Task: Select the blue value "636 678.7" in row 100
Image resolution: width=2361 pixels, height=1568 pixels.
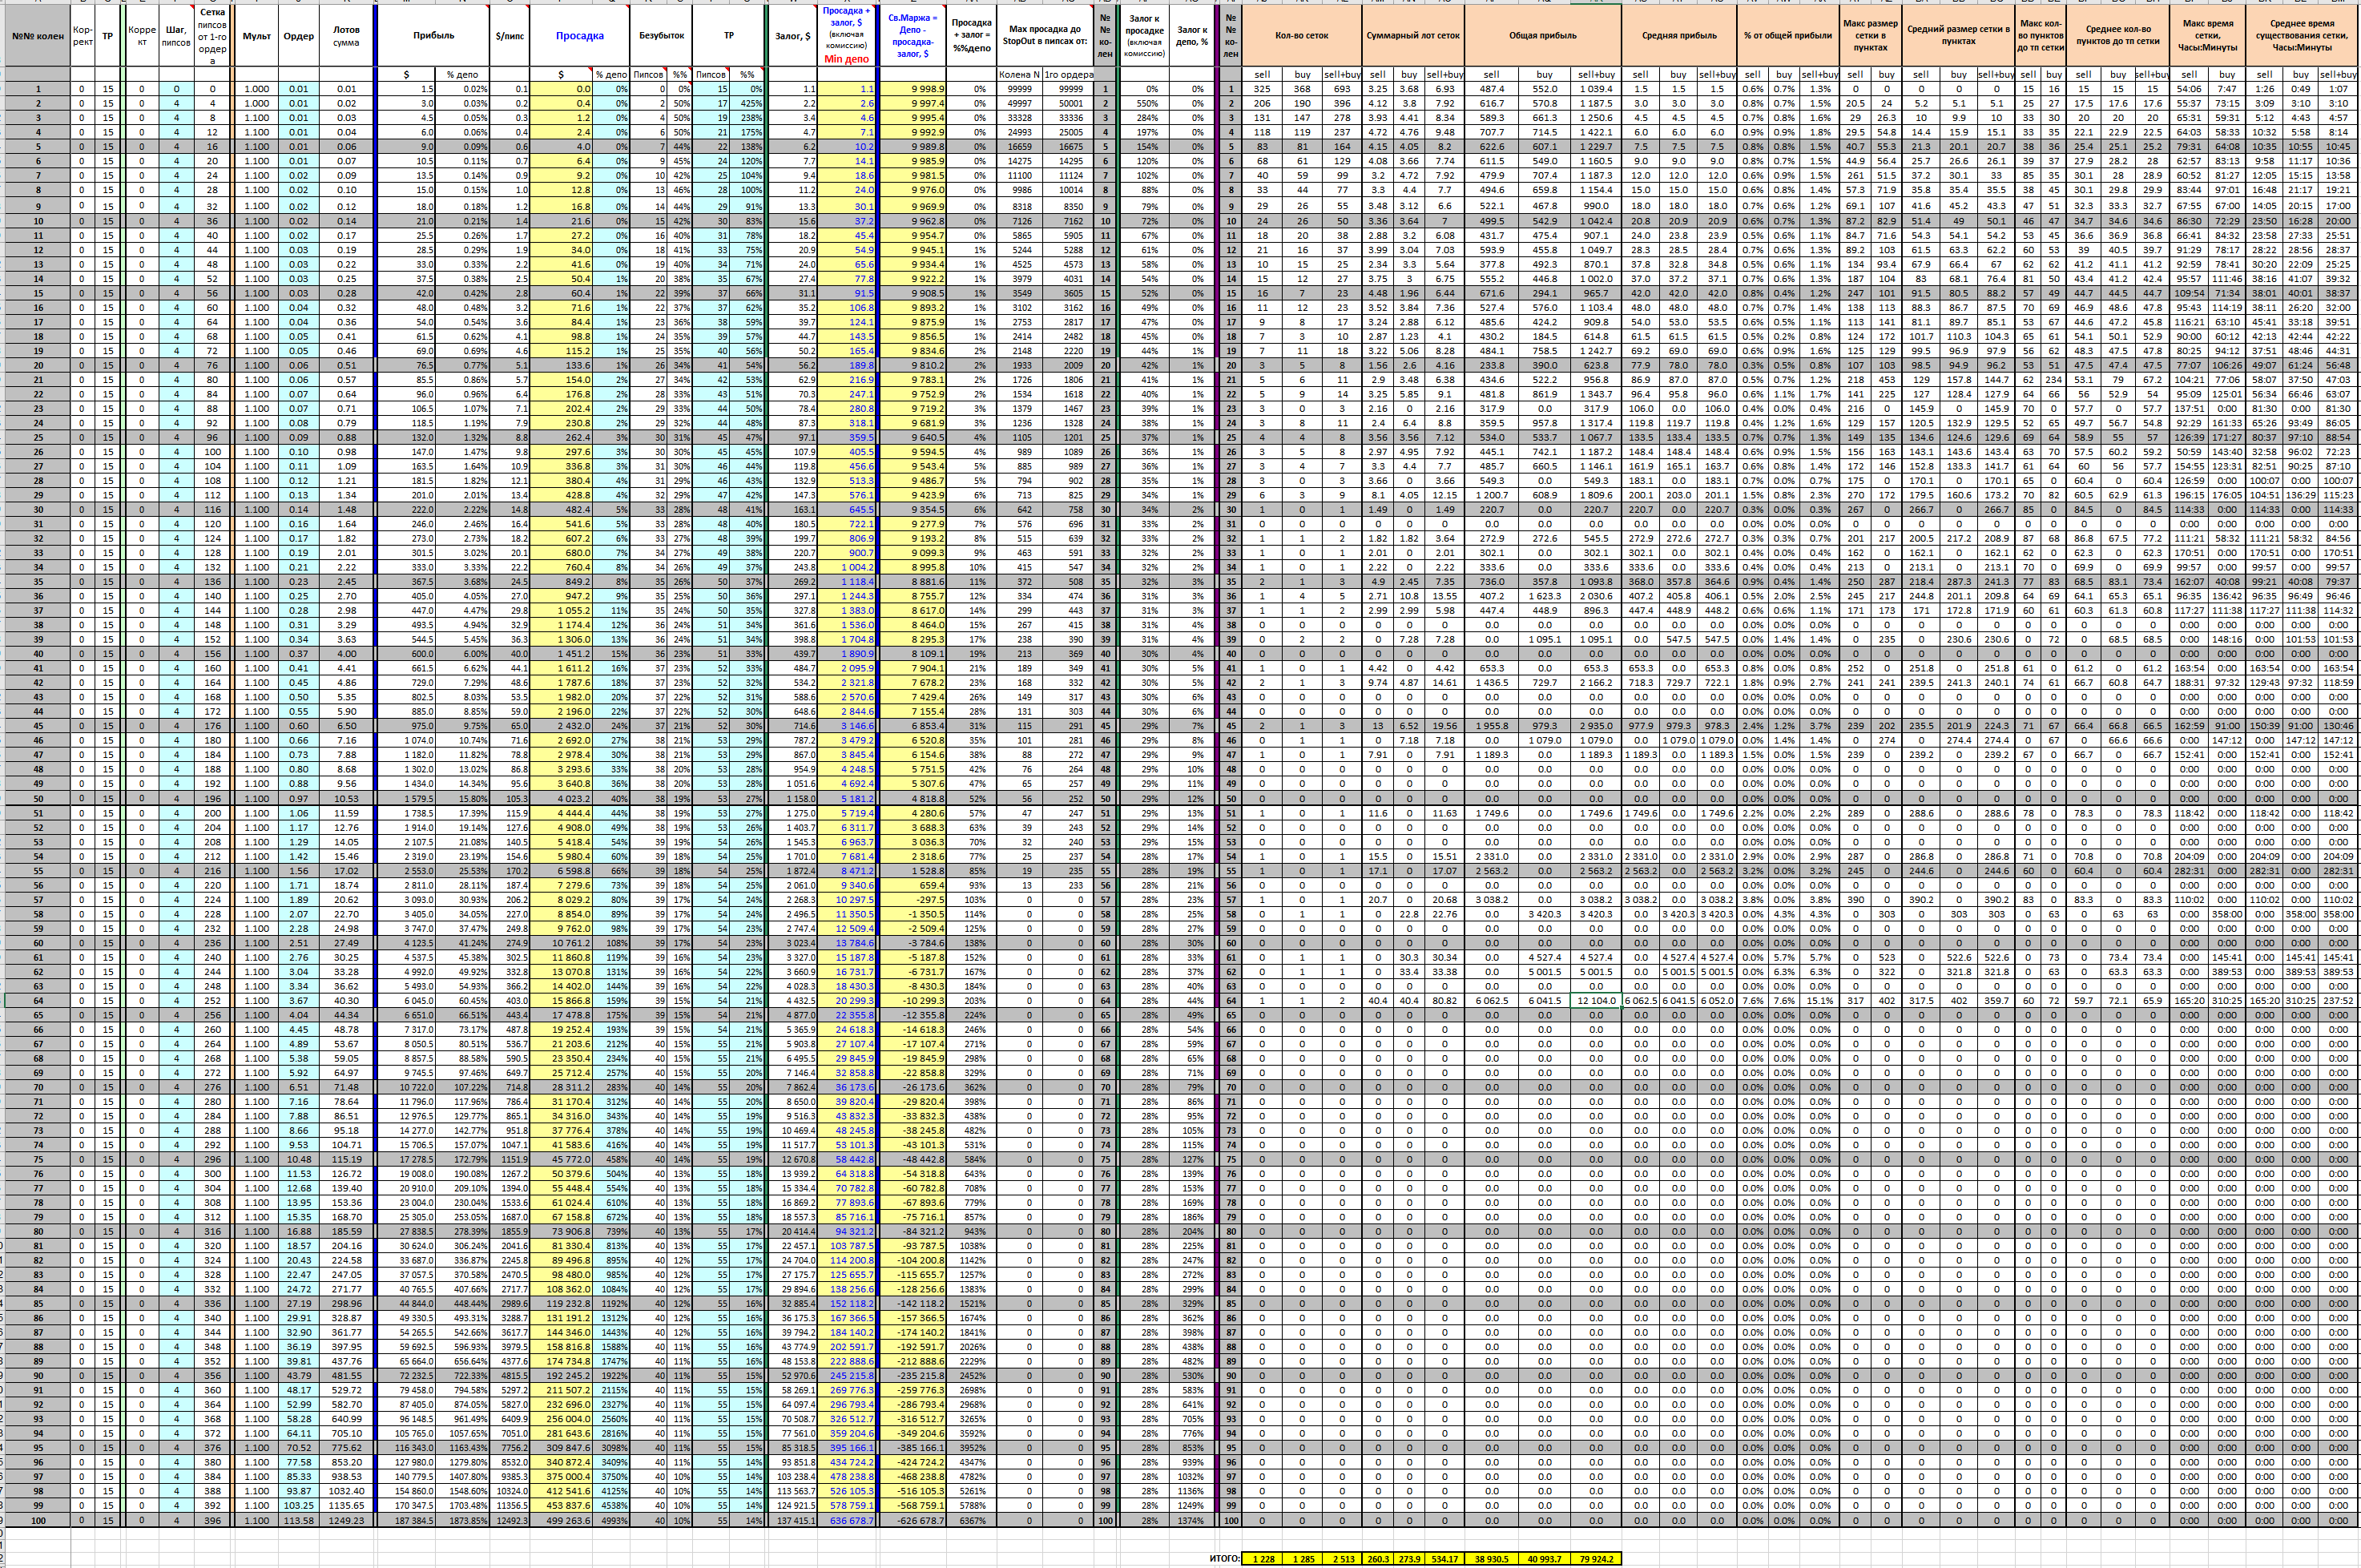Action: point(848,1520)
